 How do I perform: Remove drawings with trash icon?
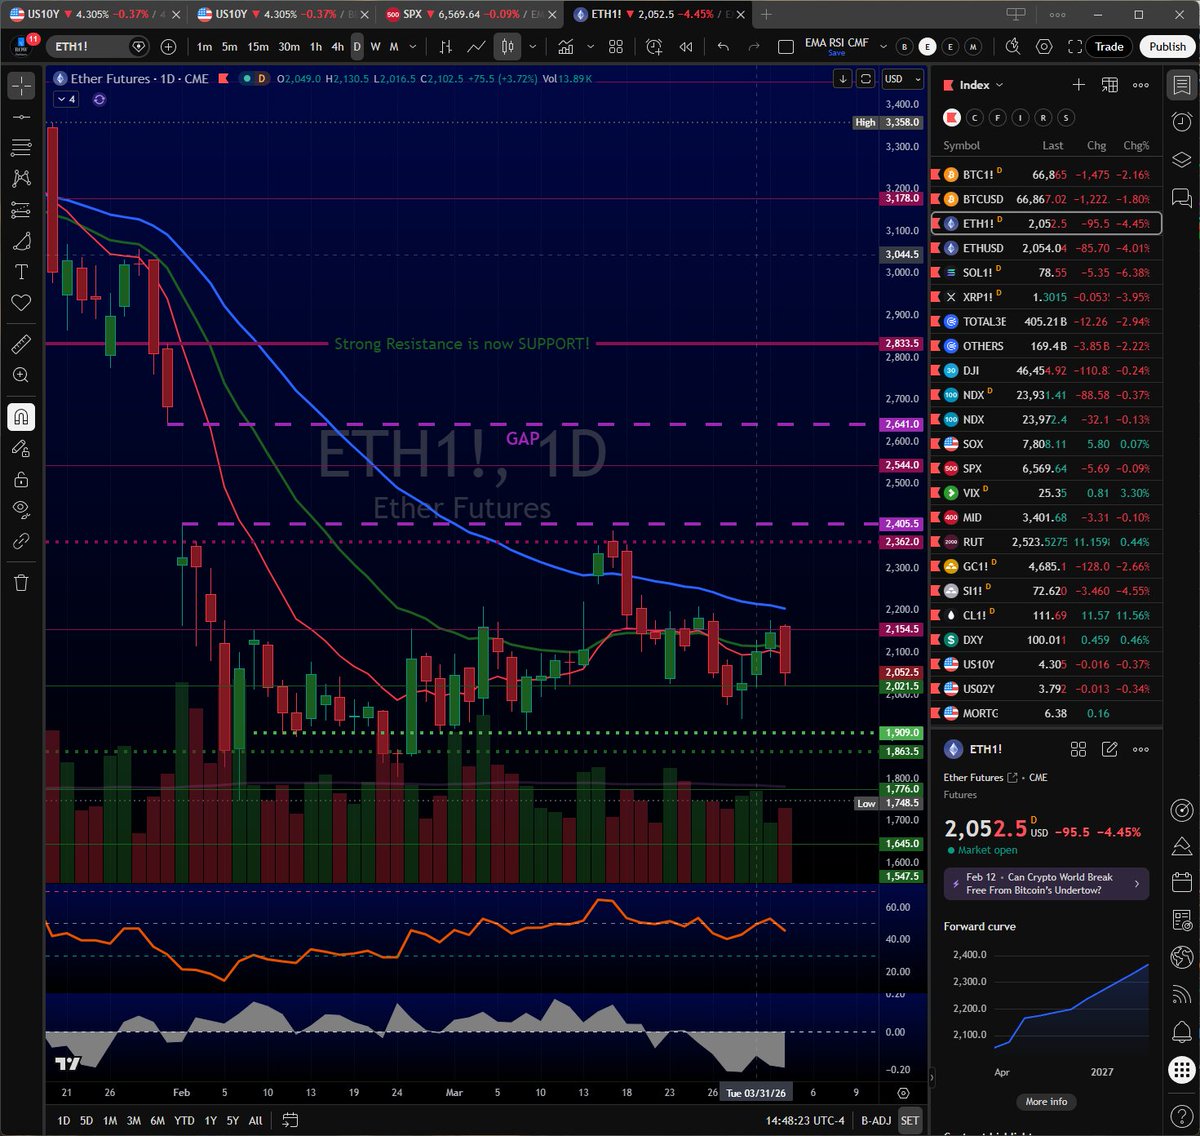point(21,582)
